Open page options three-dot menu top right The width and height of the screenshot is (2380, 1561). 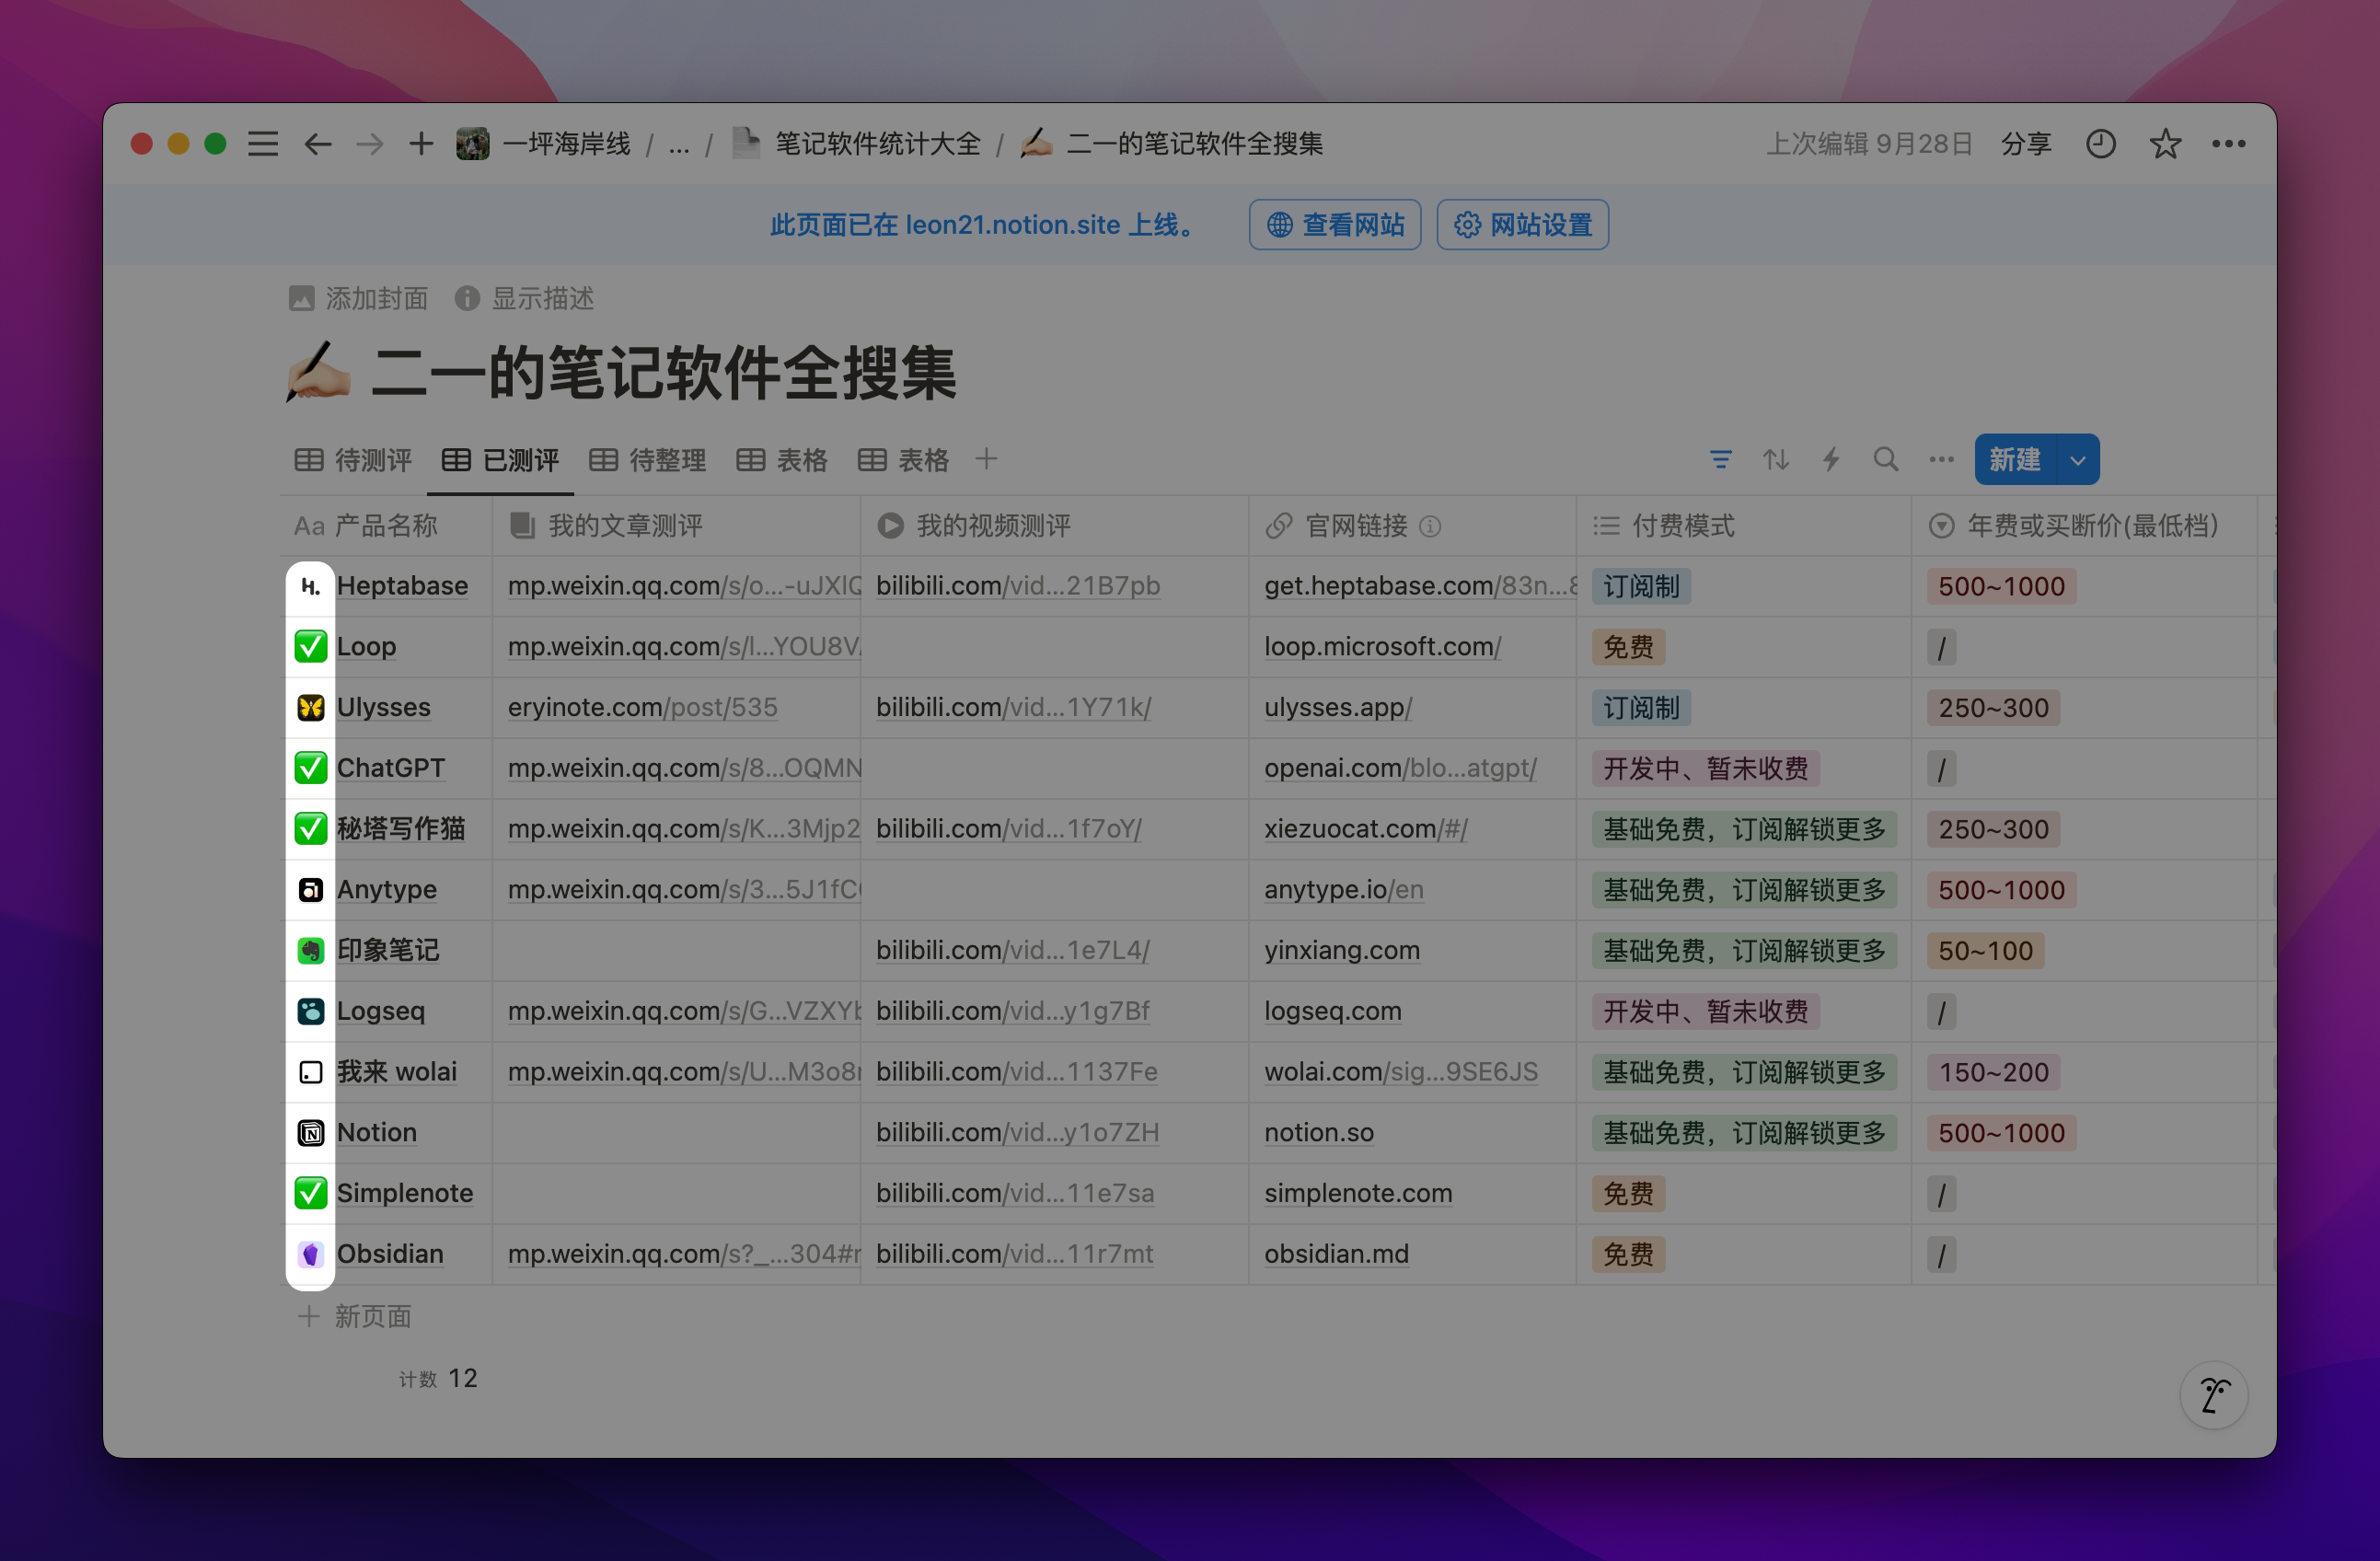[2229, 144]
